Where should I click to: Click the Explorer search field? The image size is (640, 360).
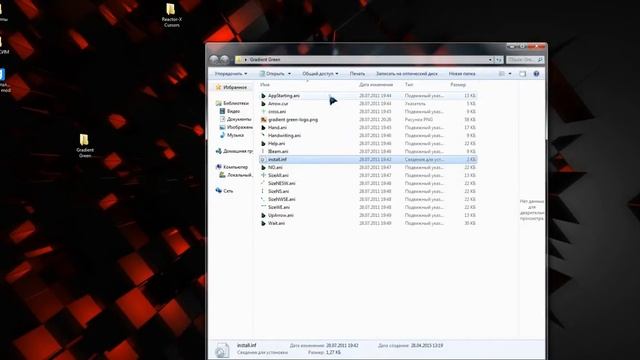525,60
